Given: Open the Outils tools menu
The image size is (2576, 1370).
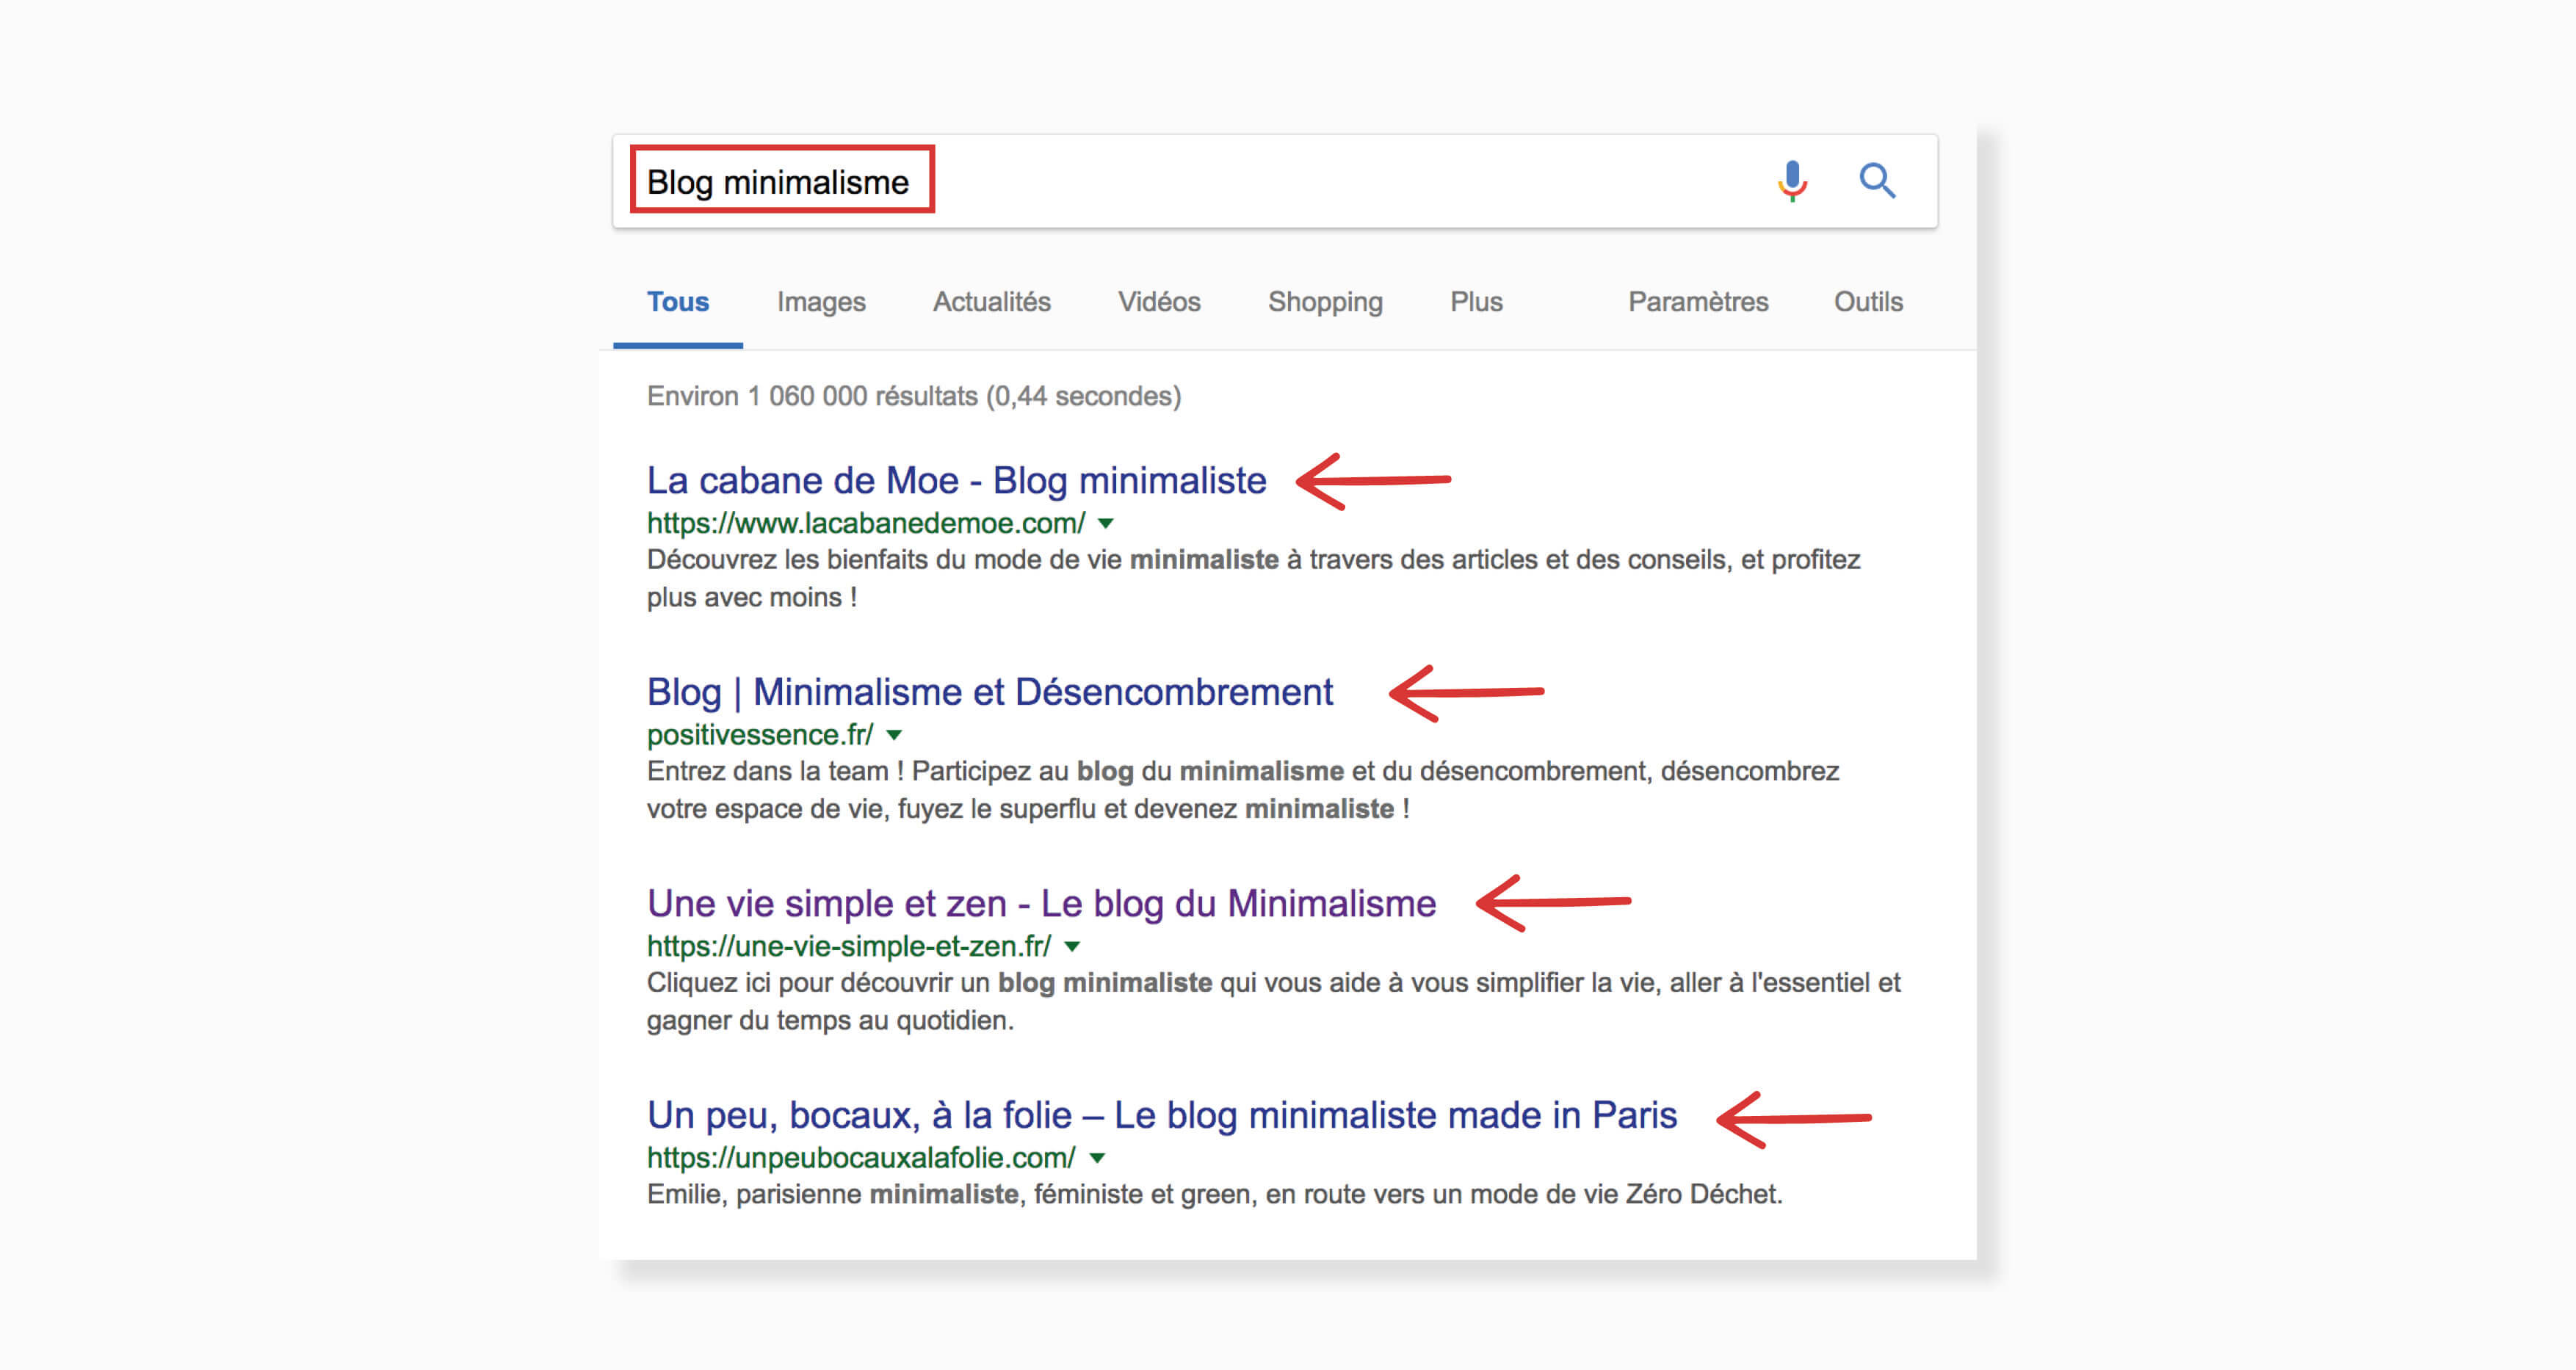Looking at the screenshot, I should click(x=1868, y=302).
